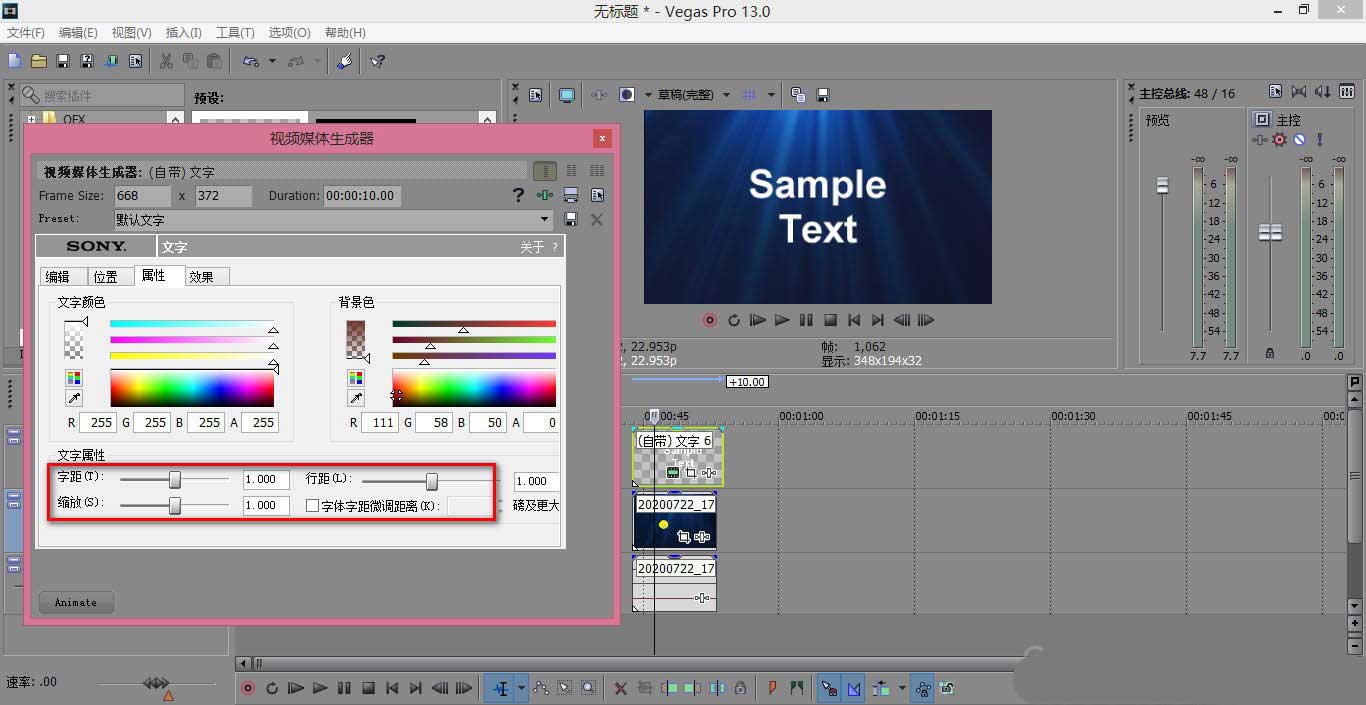Save the preview snapshot to file

[x=823, y=95]
